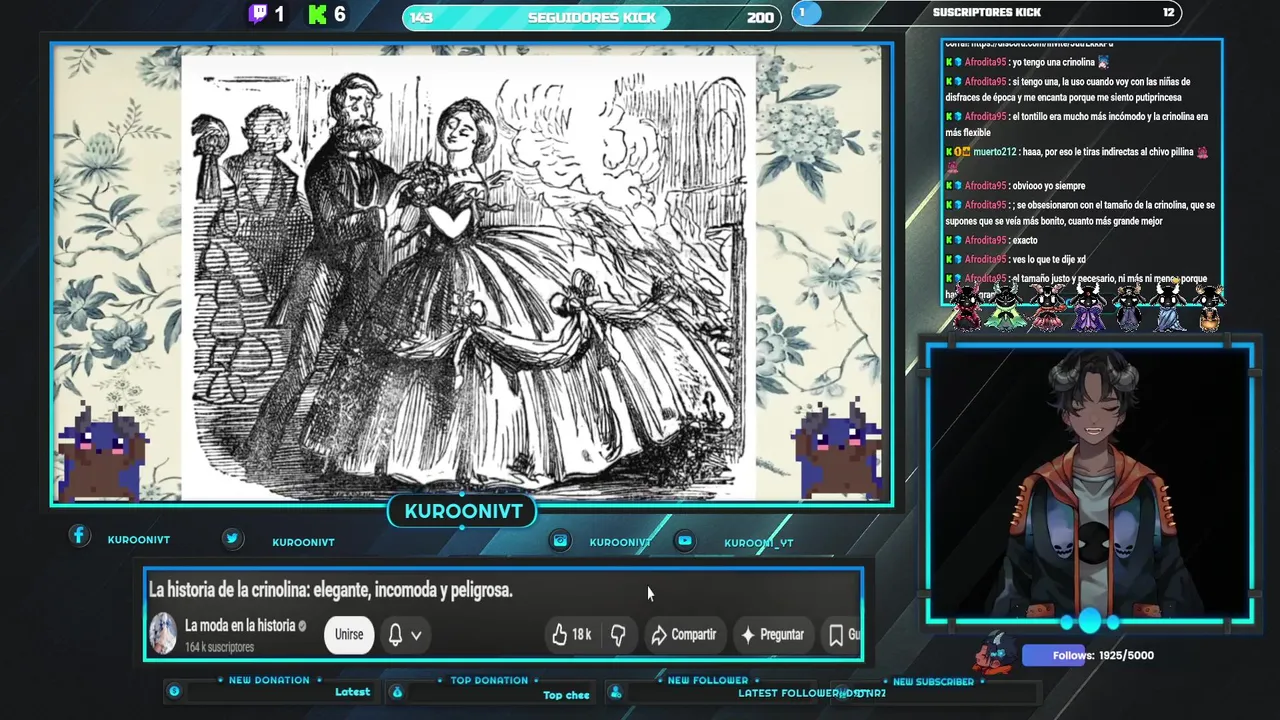1280x720 pixels.
Task: Click the YouTube icon beside KUROONI_VT
Action: 685,540
